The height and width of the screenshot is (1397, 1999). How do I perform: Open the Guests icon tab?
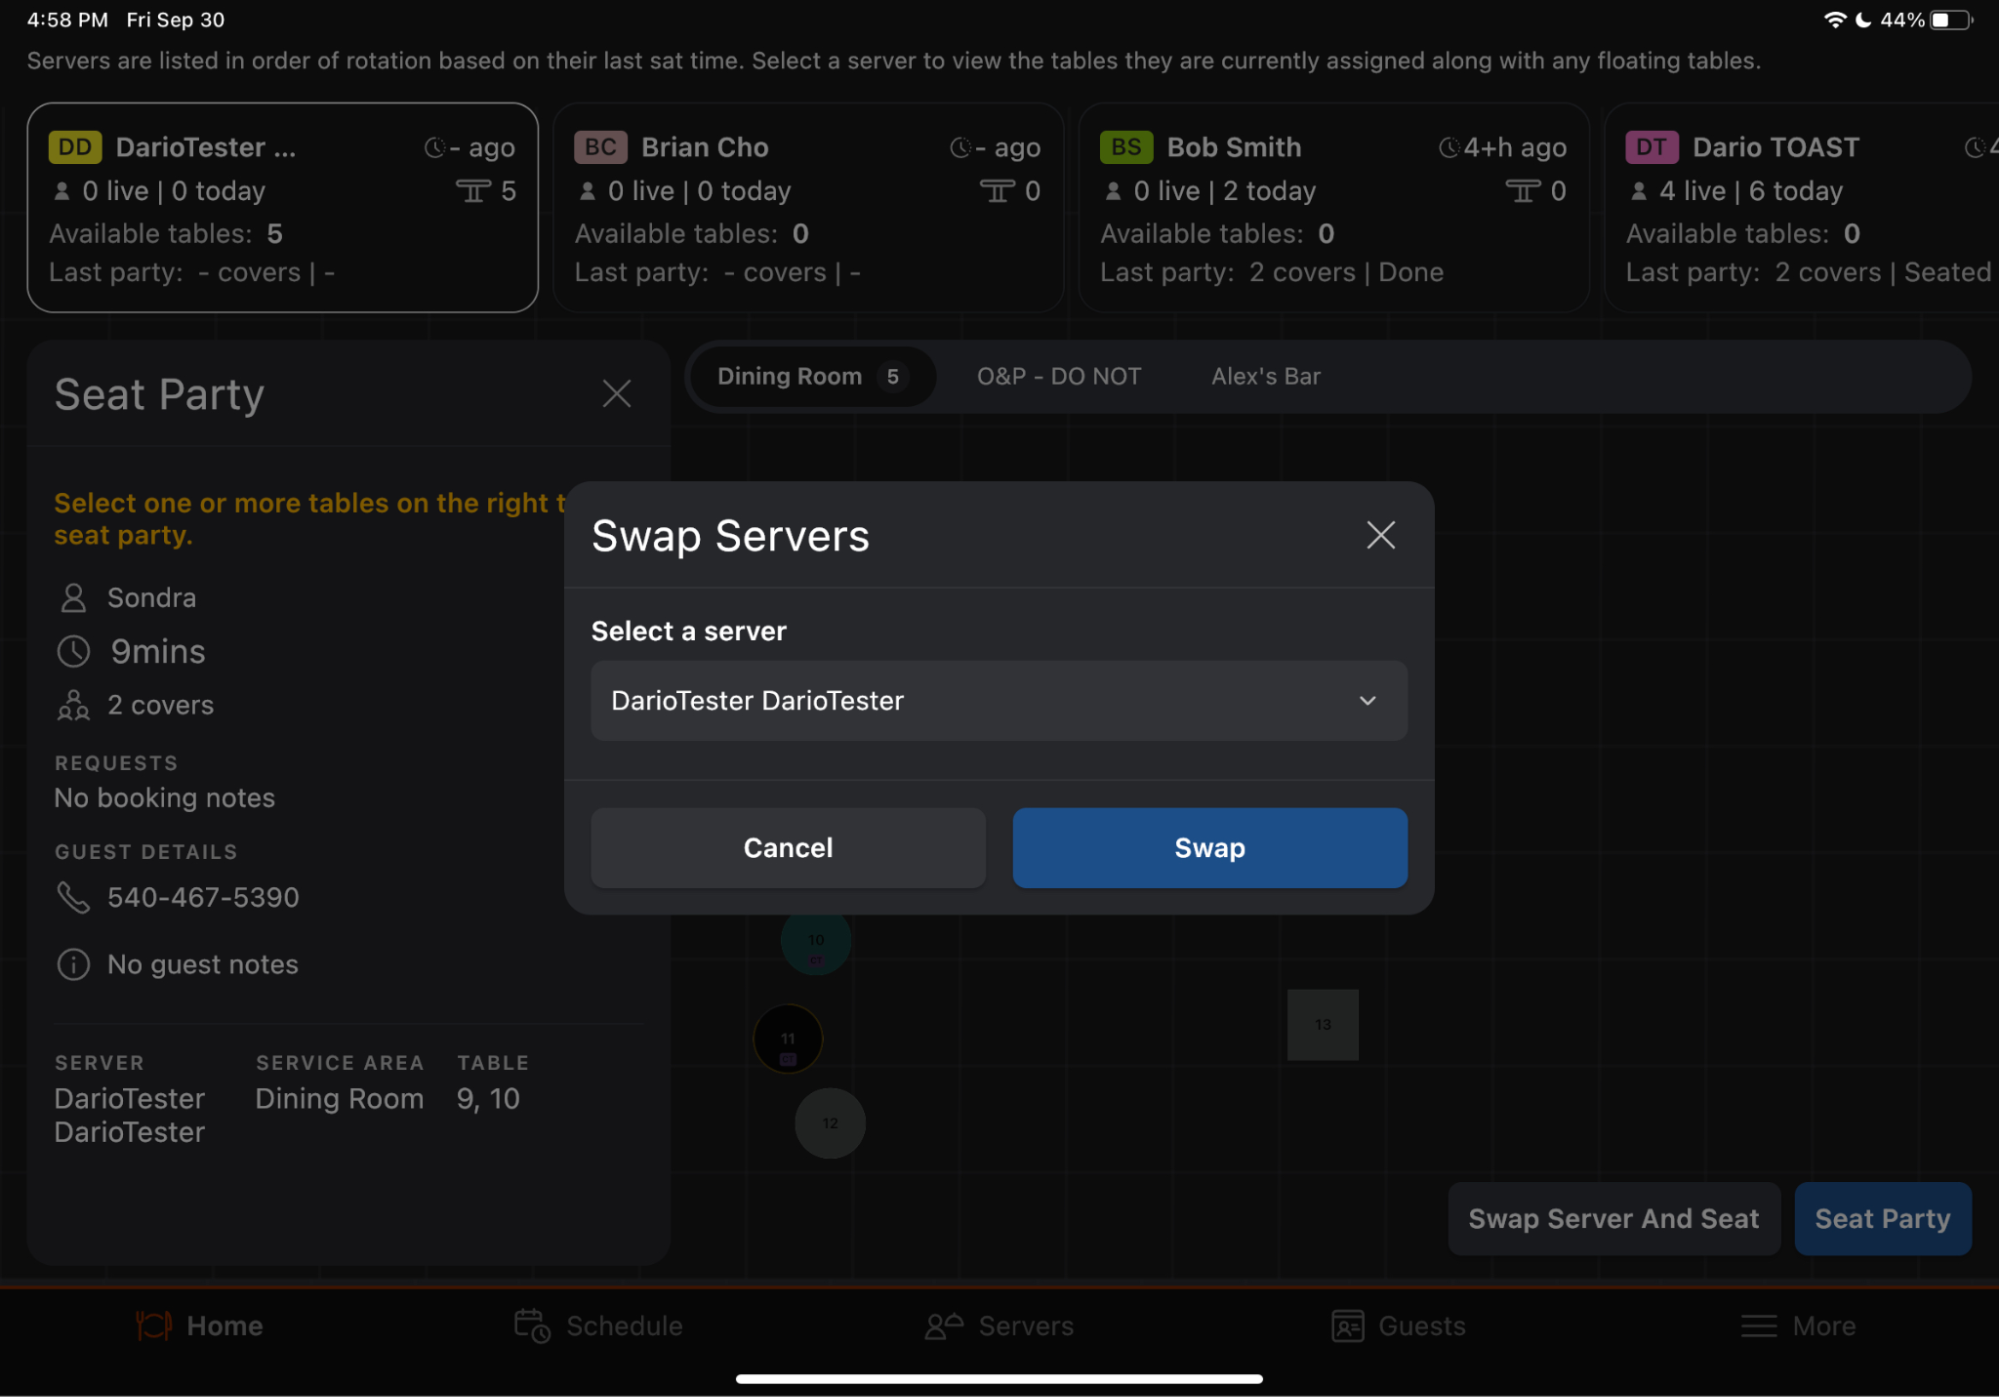[x=1347, y=1326]
